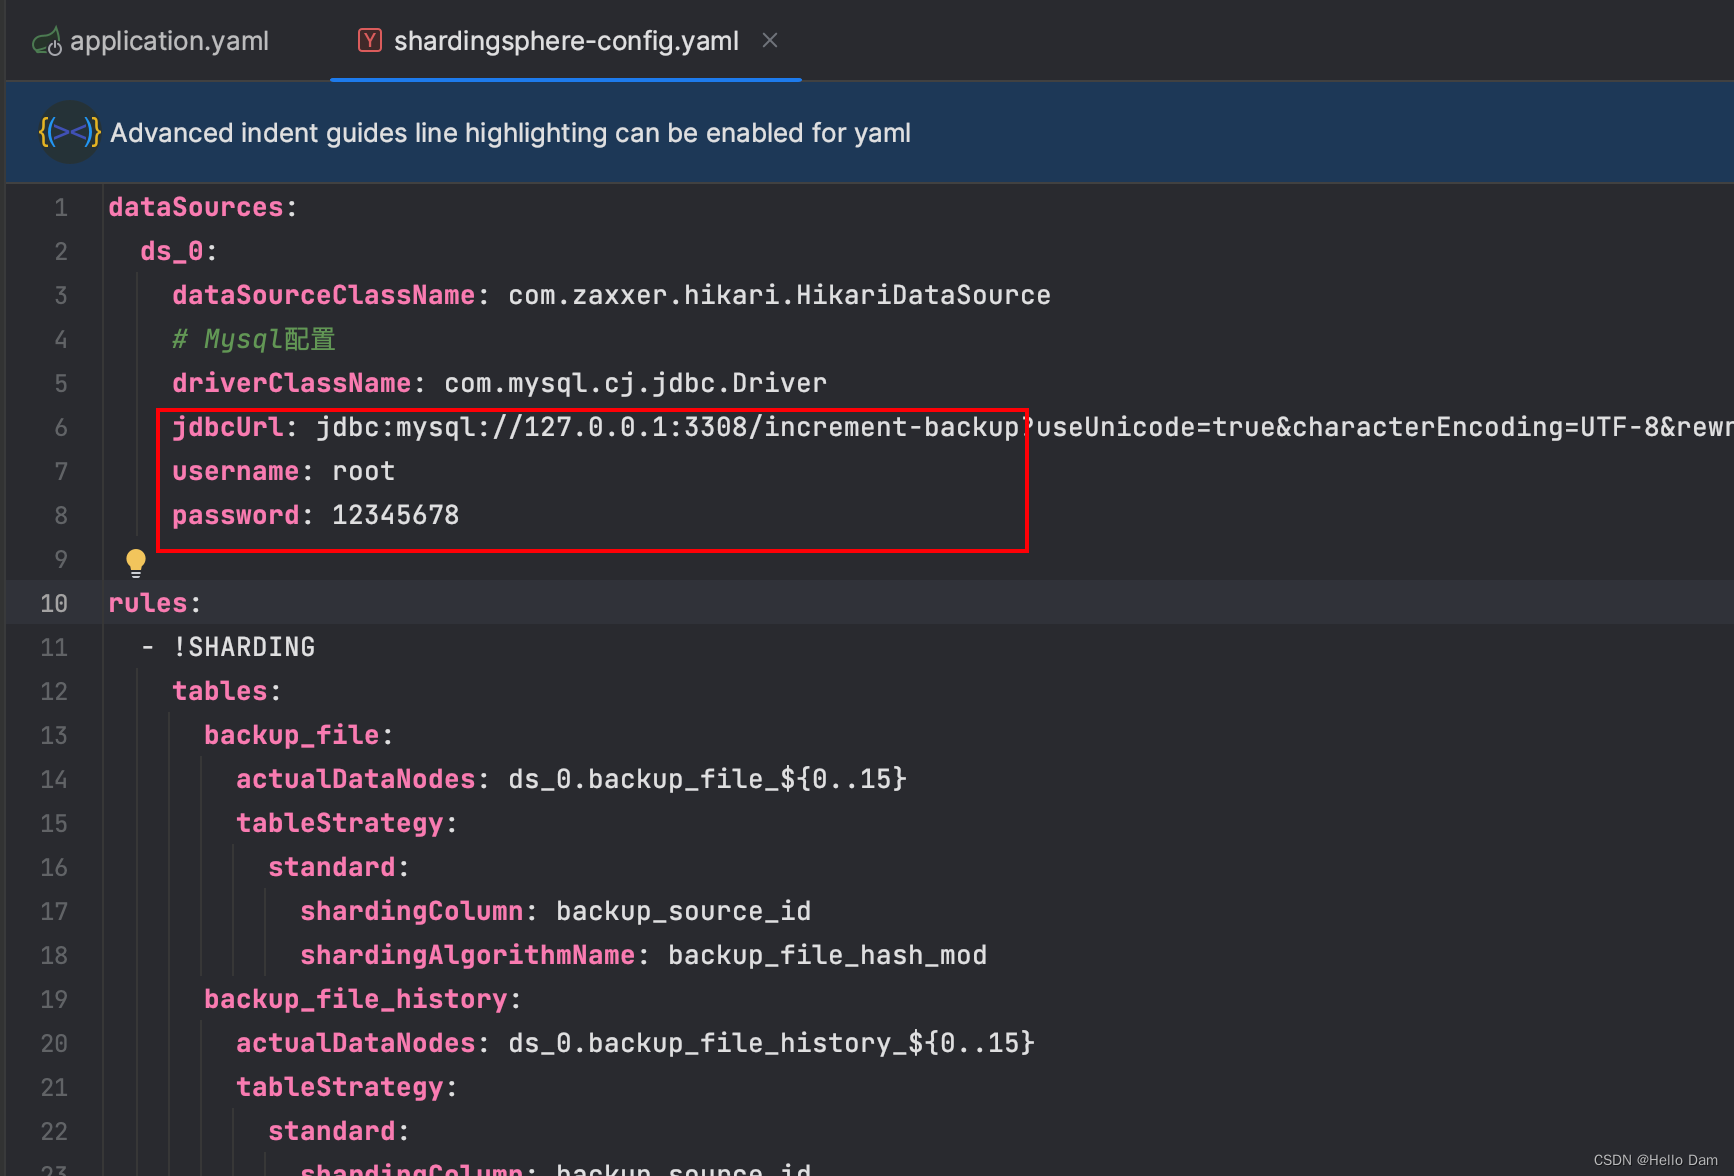Click the backup_file_history key
This screenshot has width=1734, height=1176.
pyautogui.click(x=356, y=999)
